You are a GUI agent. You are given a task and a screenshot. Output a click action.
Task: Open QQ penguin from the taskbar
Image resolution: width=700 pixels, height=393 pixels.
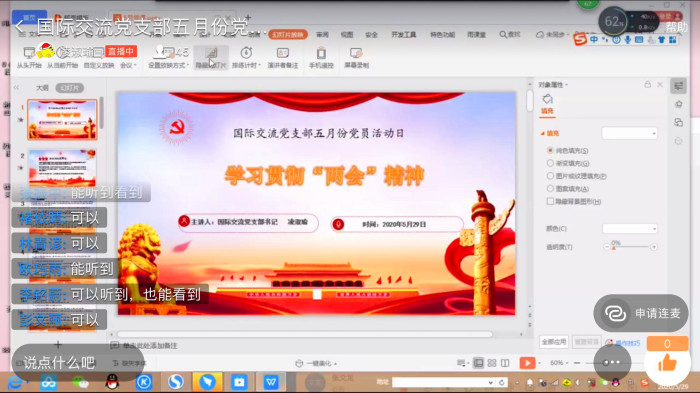click(112, 382)
